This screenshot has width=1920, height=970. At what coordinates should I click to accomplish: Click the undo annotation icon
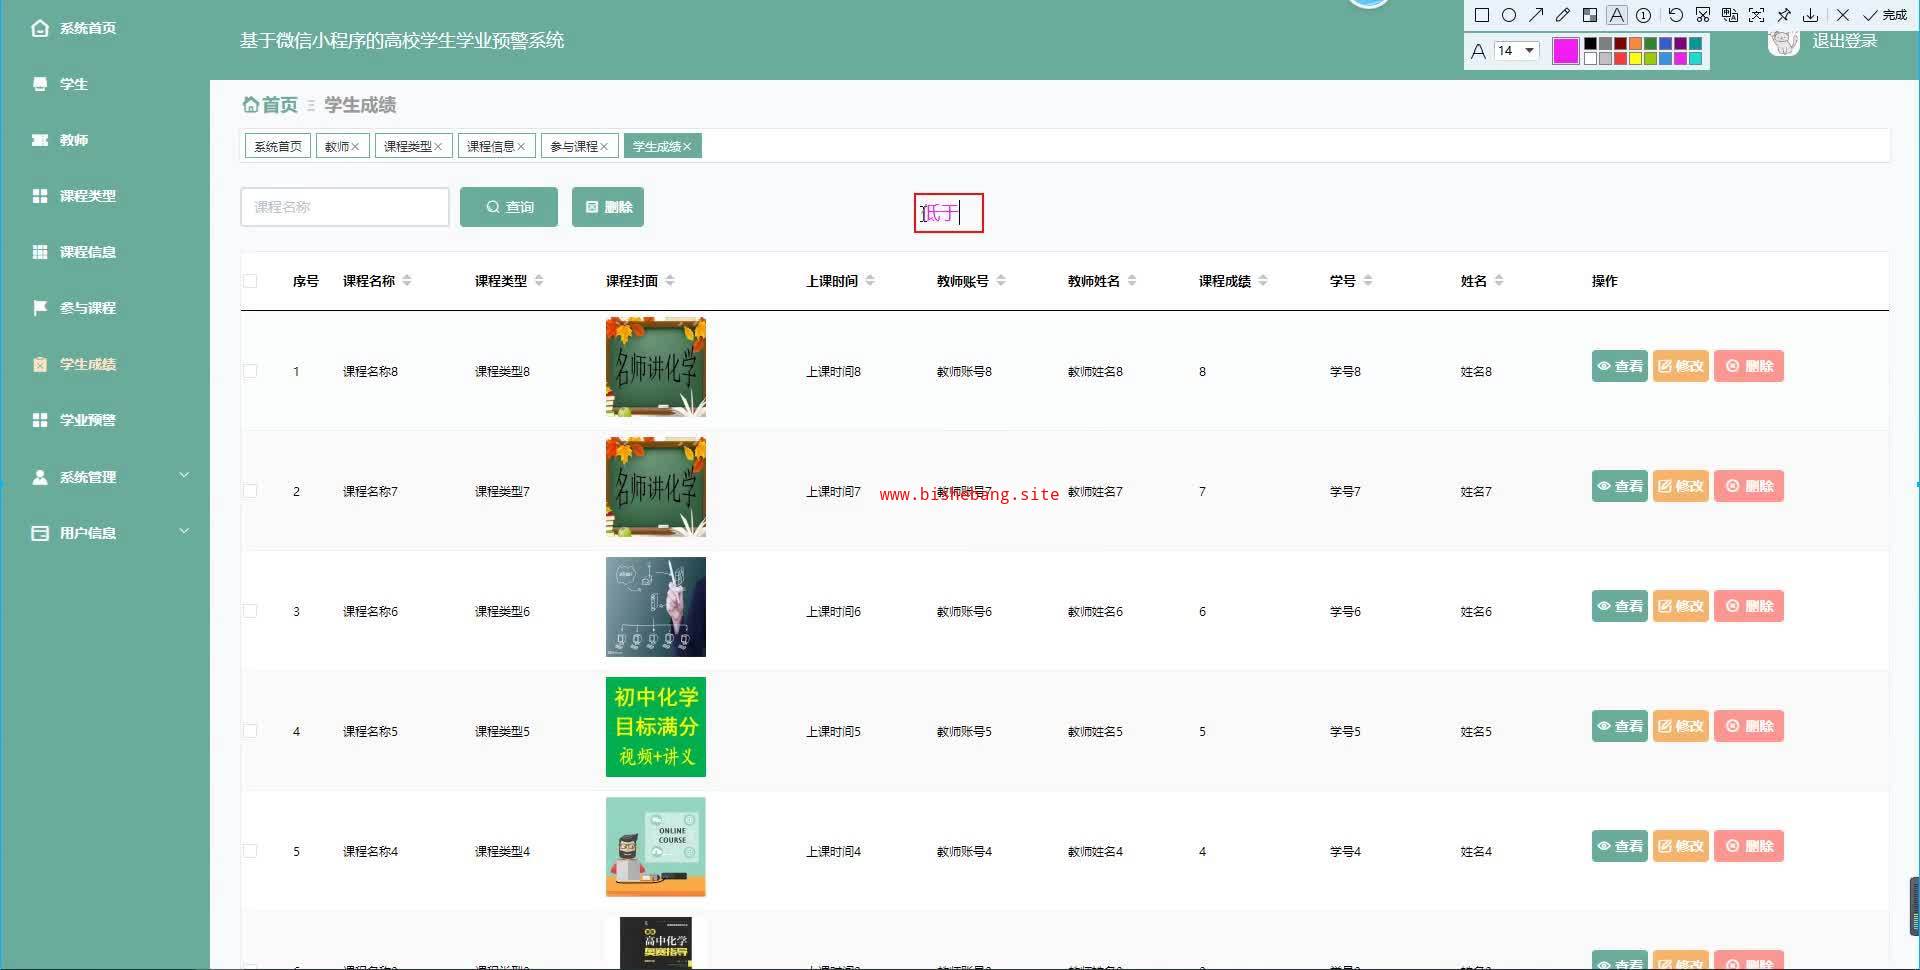1676,15
